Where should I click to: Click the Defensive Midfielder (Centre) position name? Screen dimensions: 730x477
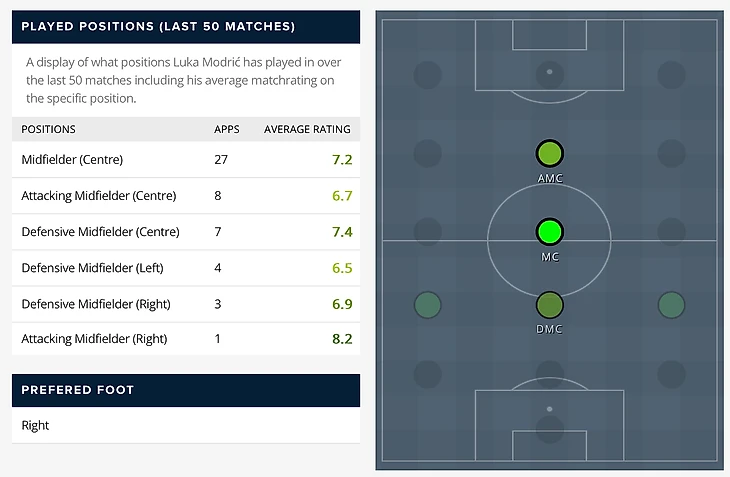[100, 231]
